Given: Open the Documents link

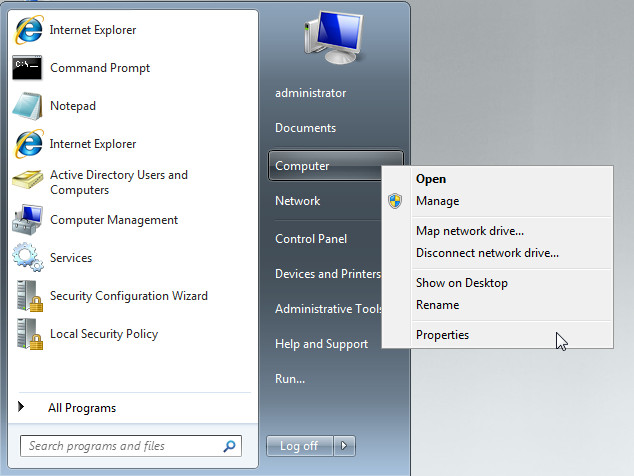Looking at the screenshot, I should [305, 128].
